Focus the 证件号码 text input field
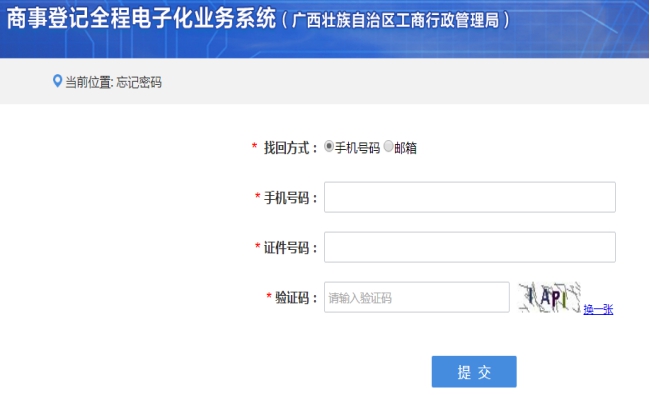Image resolution: width=650 pixels, height=395 pixels. pos(470,247)
